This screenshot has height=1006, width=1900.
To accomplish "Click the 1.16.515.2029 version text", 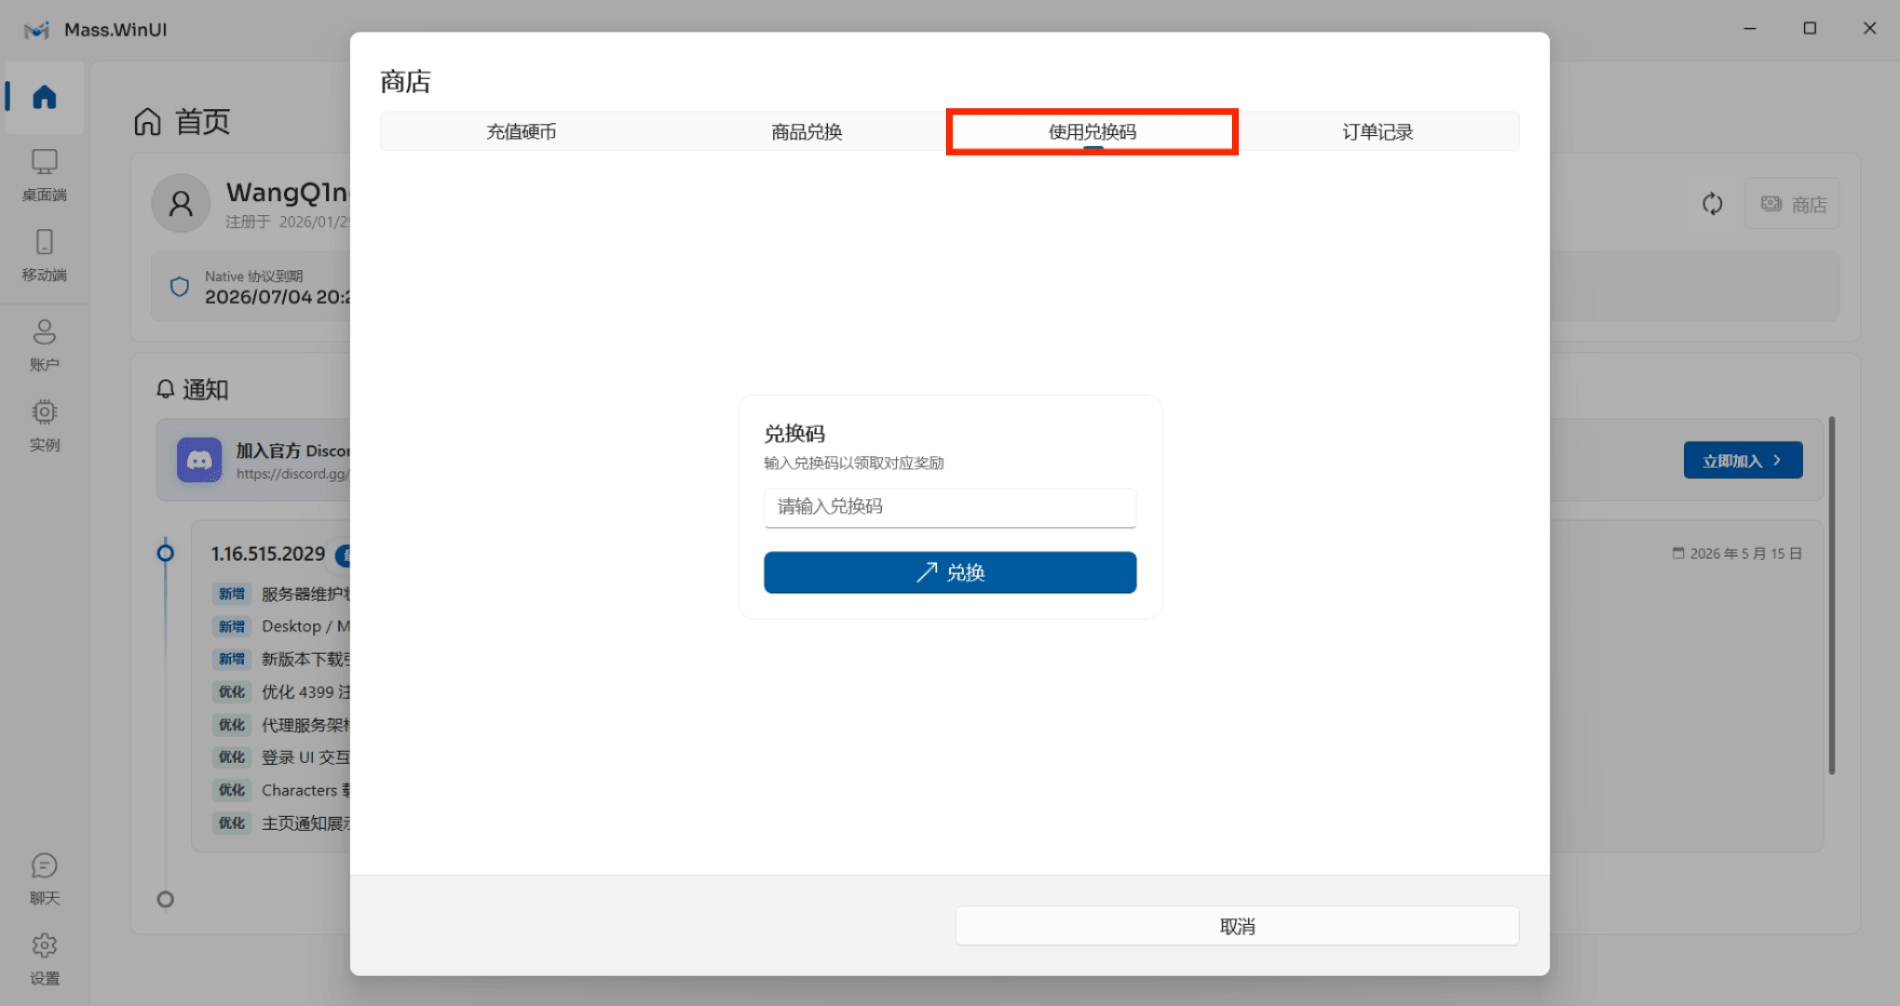I will click(x=268, y=554).
